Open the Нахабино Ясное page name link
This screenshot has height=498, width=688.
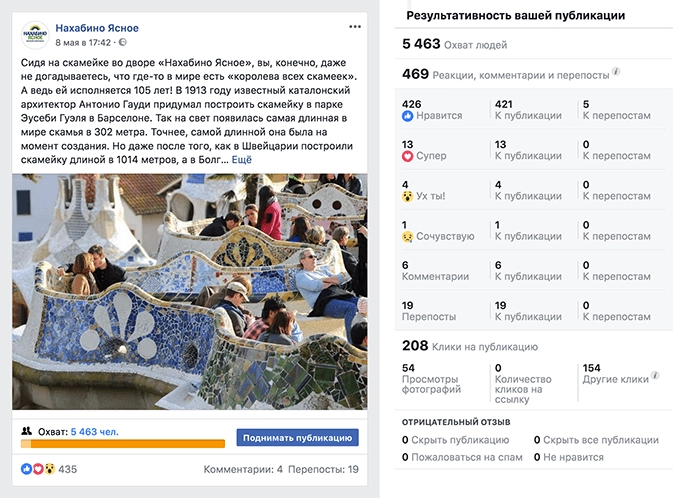97,28
